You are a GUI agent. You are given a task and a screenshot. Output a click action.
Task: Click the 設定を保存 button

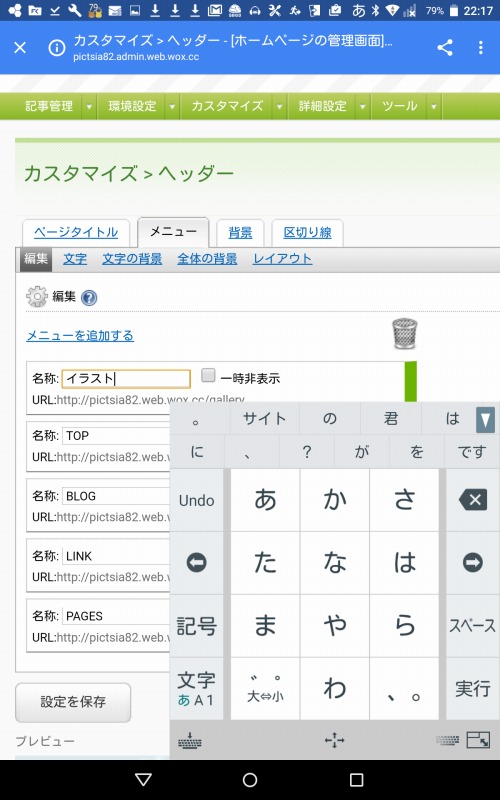pyautogui.click(x=73, y=702)
